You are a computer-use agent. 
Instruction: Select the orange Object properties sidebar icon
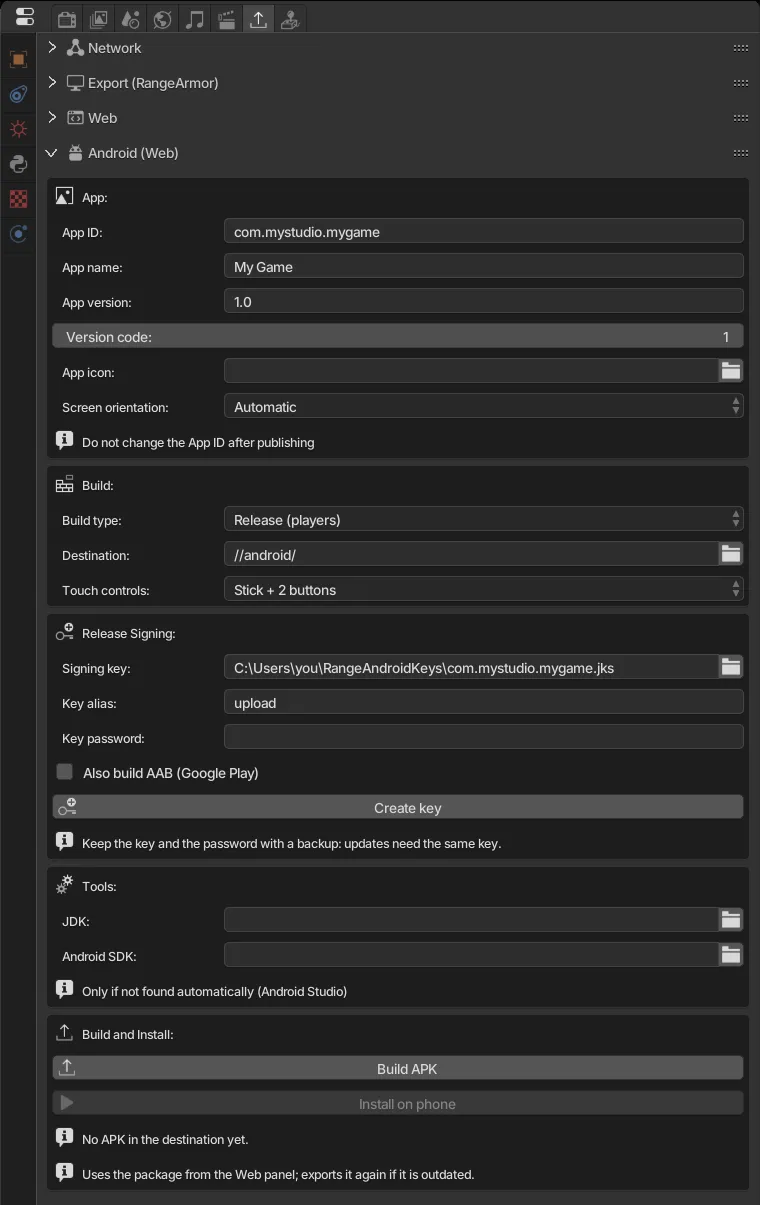click(18, 59)
